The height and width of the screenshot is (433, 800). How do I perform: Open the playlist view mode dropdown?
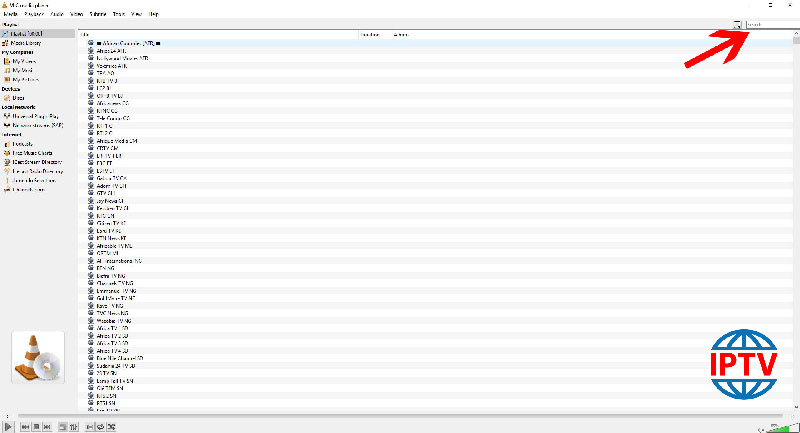pyautogui.click(x=737, y=25)
